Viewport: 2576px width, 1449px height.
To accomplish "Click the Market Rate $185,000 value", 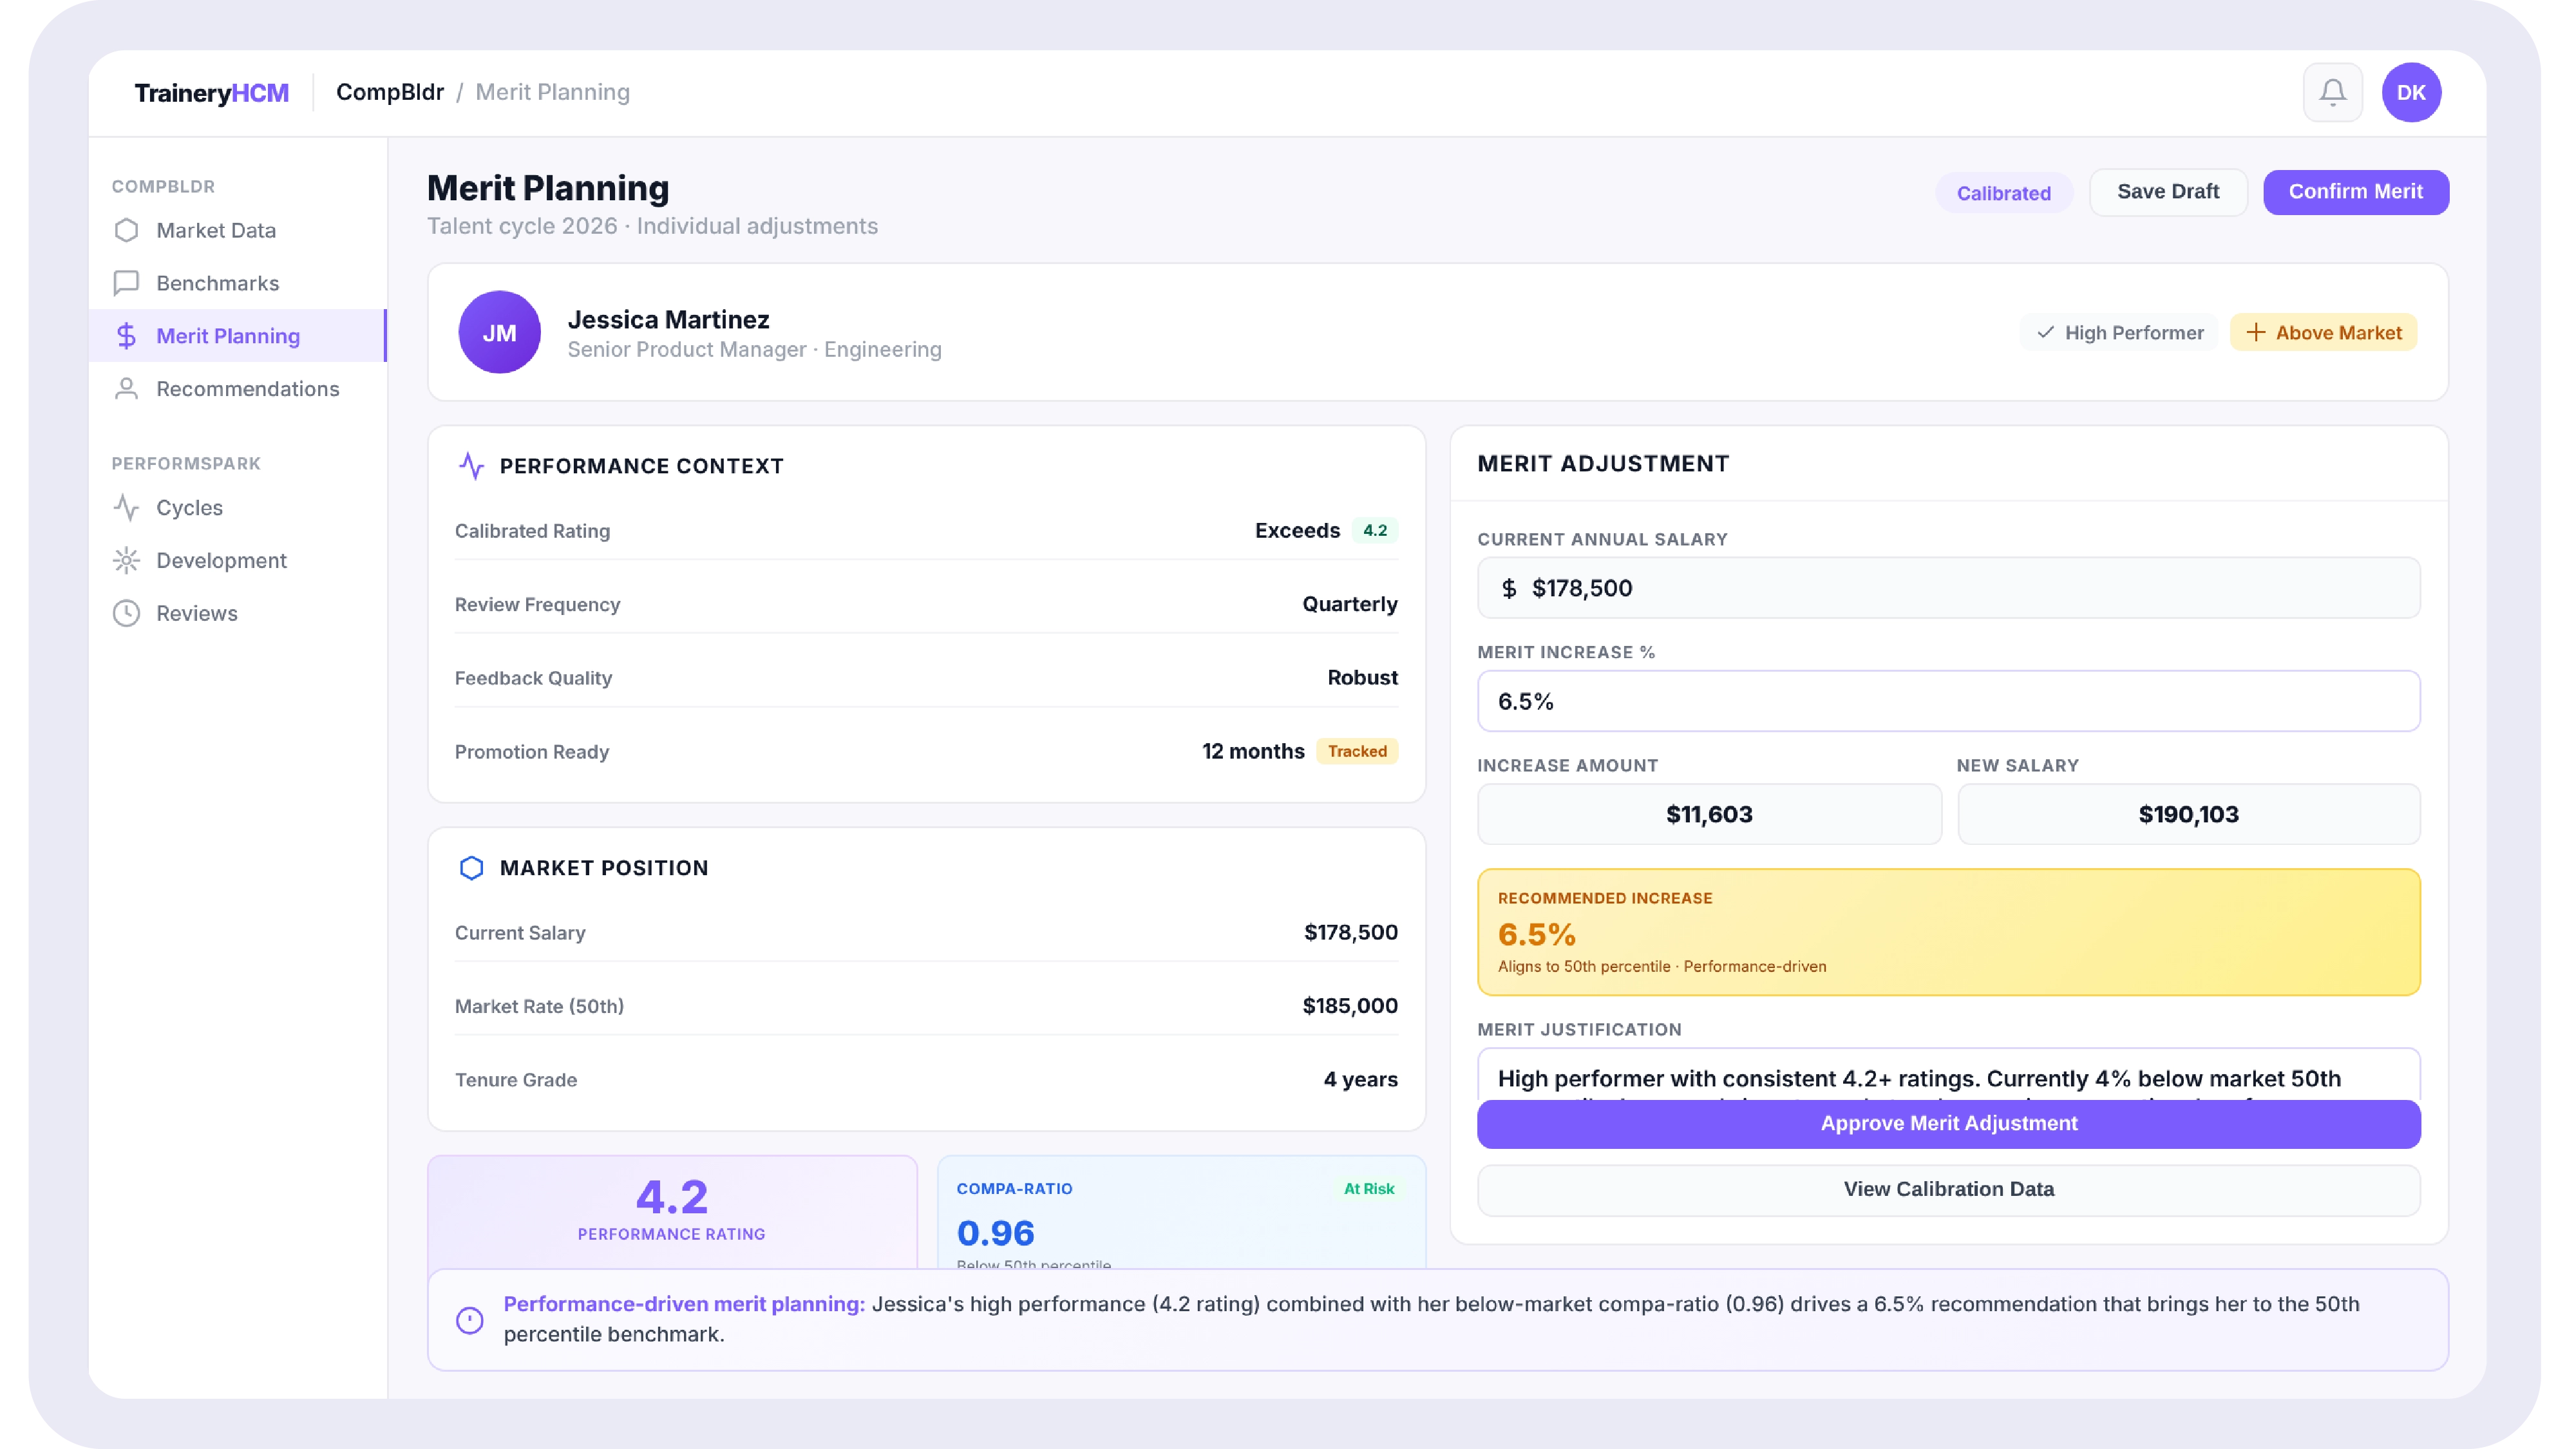I will pos(1349,1006).
